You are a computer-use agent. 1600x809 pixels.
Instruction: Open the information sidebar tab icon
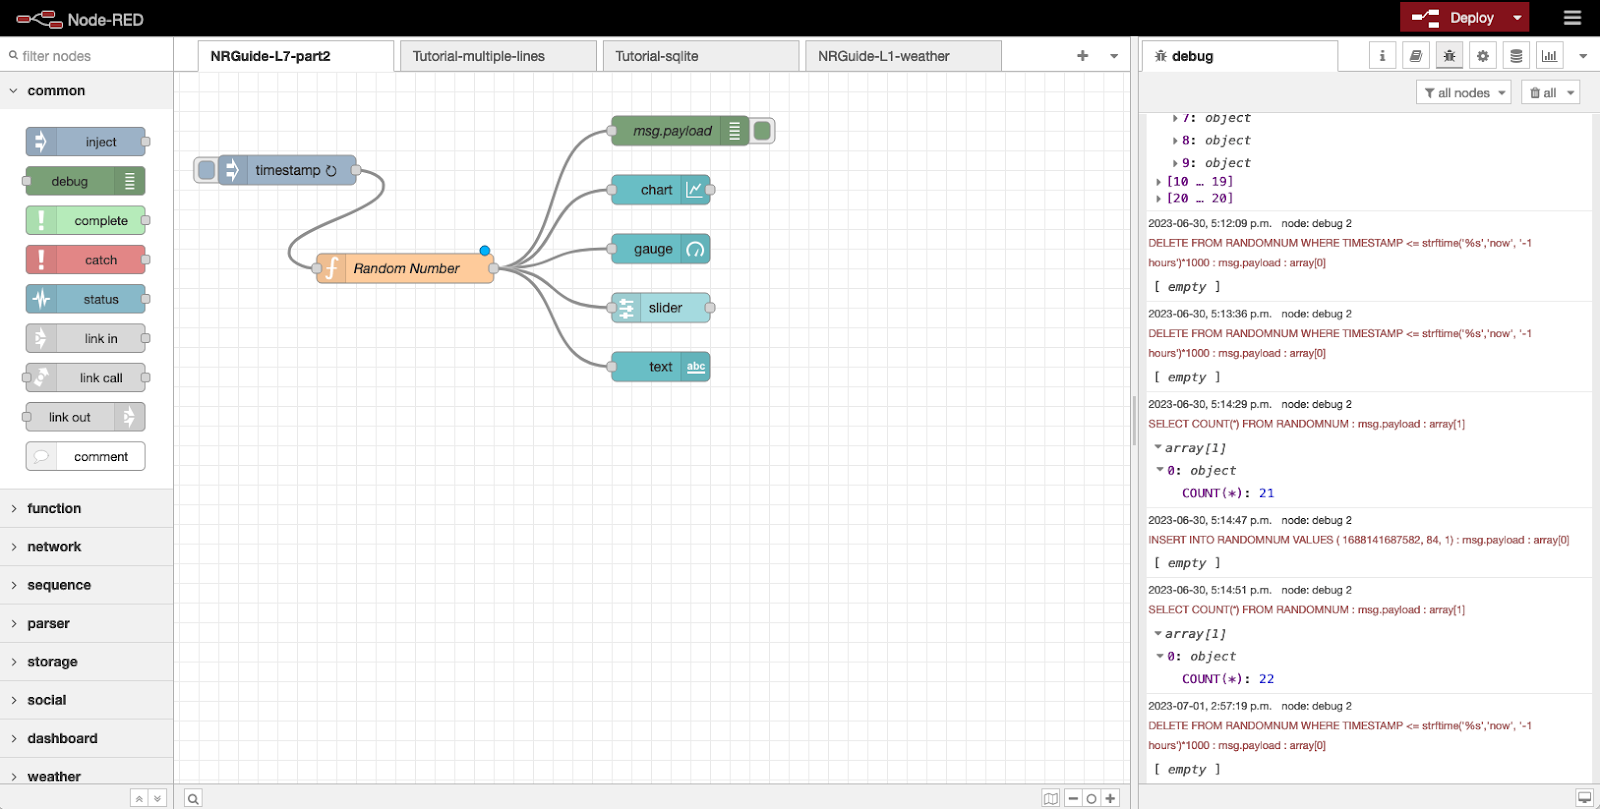point(1382,56)
